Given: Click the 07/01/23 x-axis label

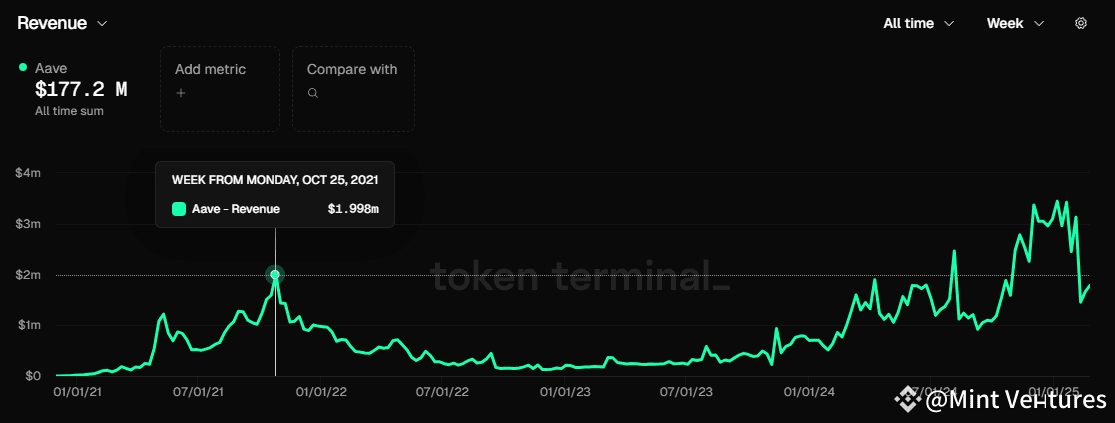Looking at the screenshot, I should click(x=688, y=392).
